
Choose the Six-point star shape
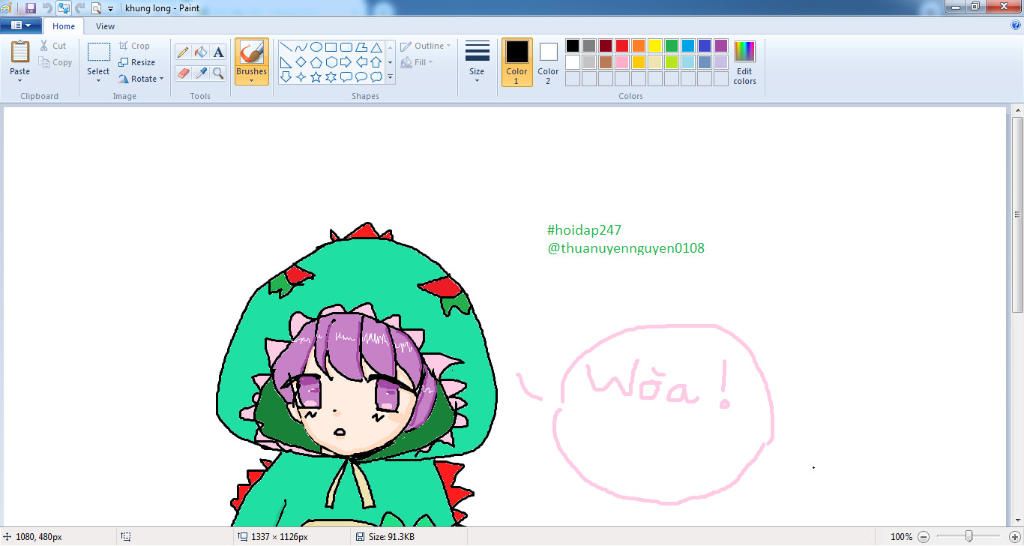(x=330, y=77)
